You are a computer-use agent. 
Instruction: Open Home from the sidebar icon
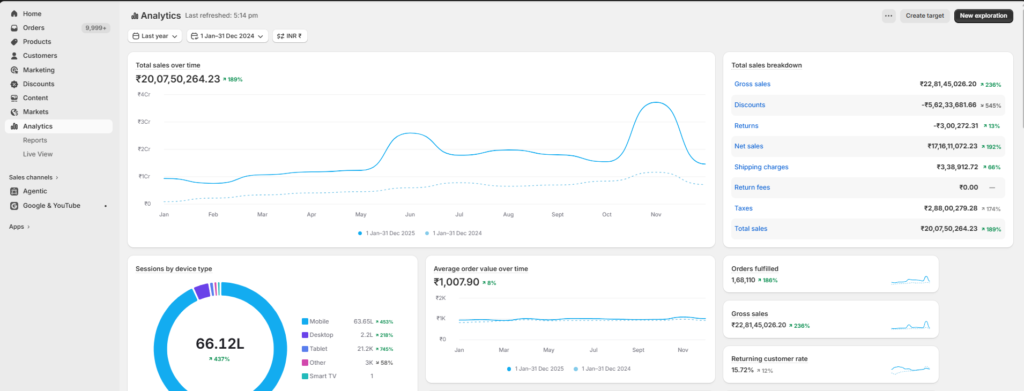tap(14, 14)
